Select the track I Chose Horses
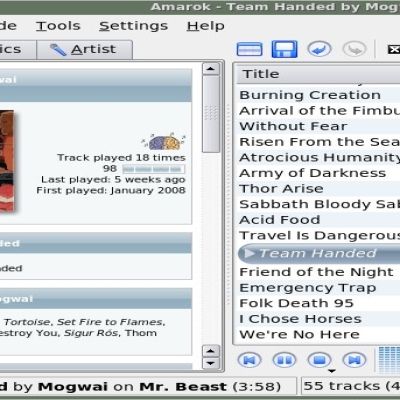The width and height of the screenshot is (400, 400). (x=318, y=319)
